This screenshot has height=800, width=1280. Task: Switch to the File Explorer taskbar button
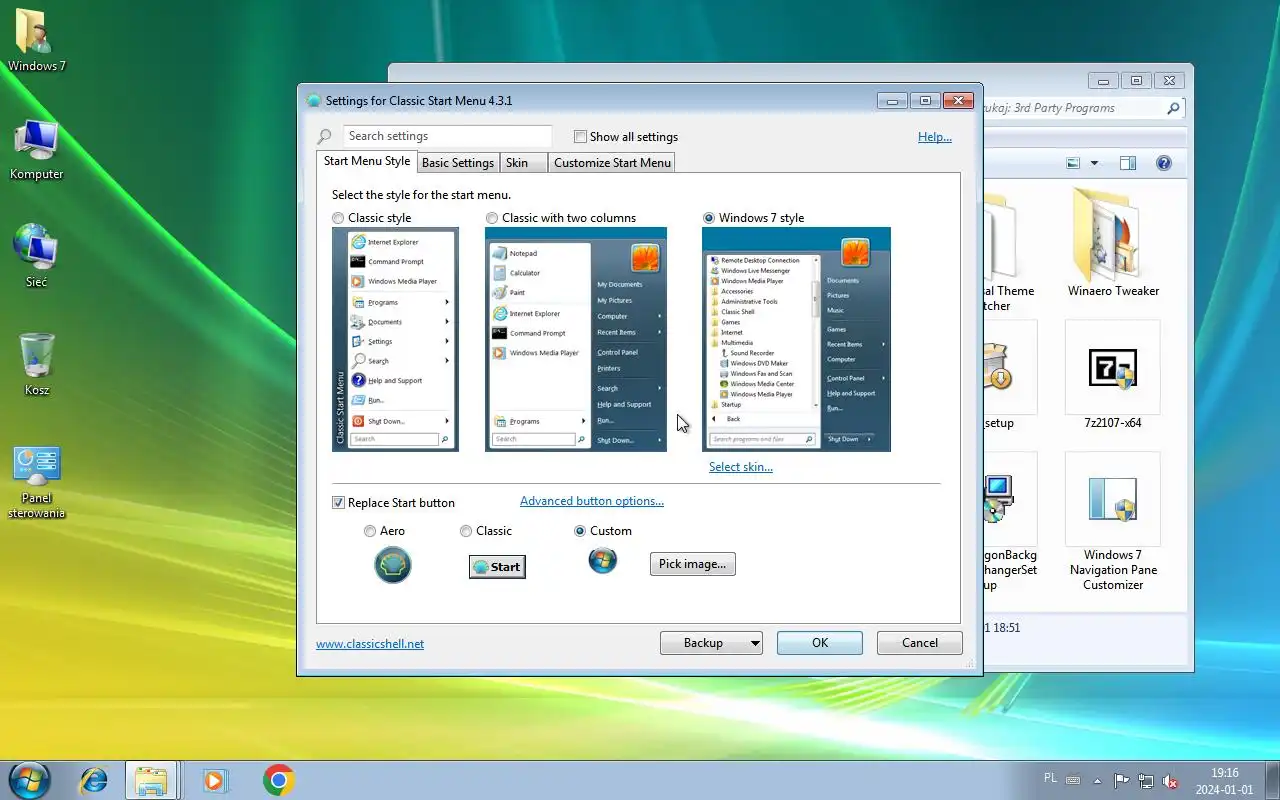(151, 780)
